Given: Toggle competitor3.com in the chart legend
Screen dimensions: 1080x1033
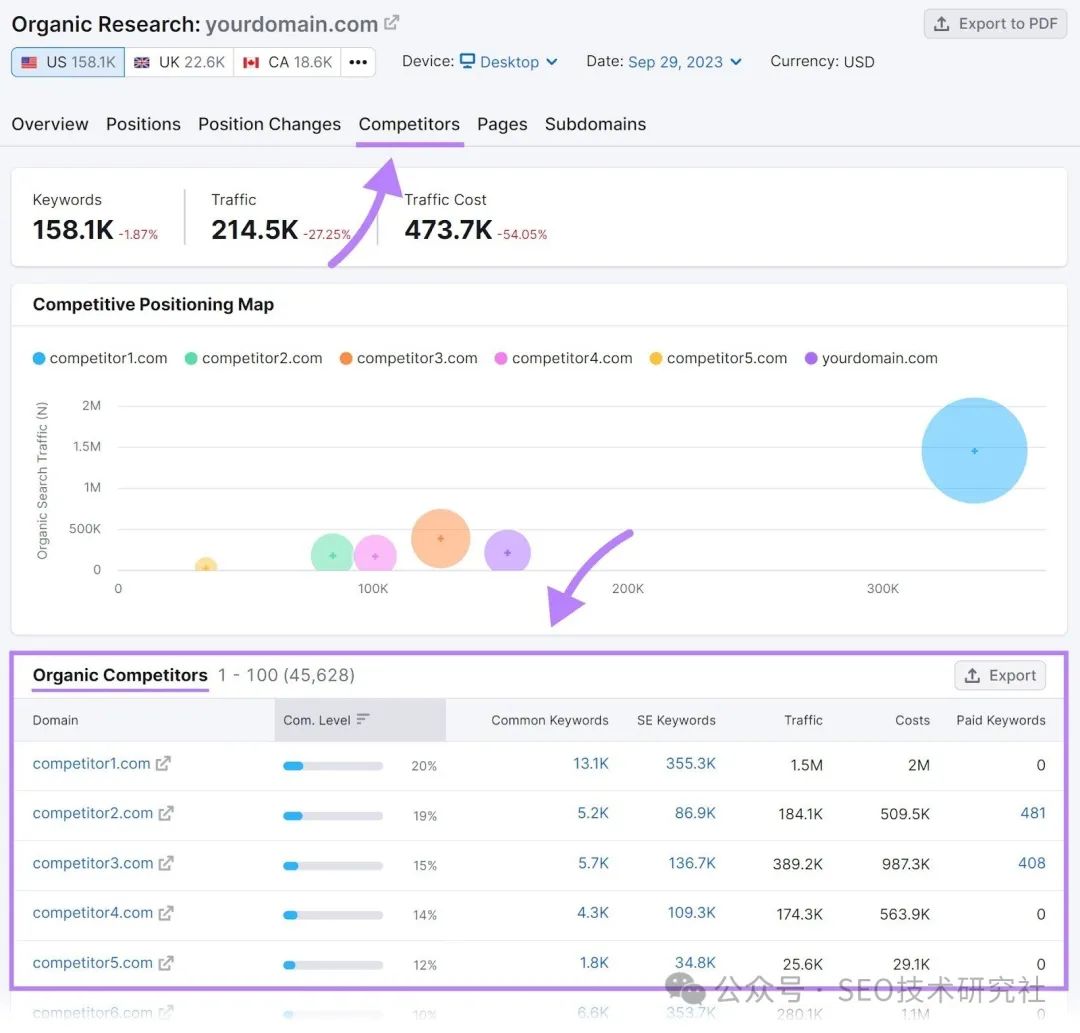Looking at the screenshot, I should tap(408, 358).
